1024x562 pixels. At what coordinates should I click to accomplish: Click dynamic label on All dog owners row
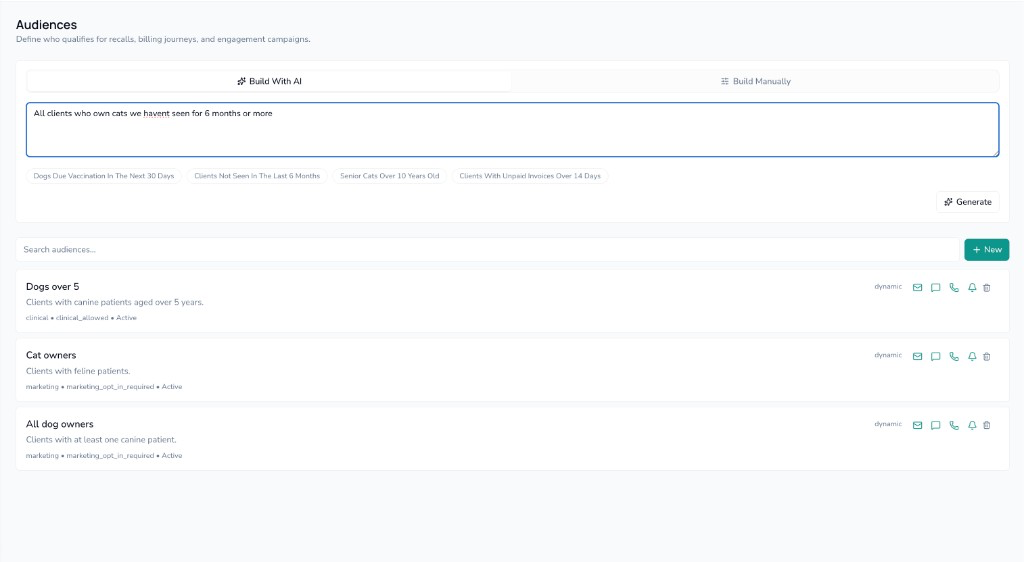[x=888, y=424]
